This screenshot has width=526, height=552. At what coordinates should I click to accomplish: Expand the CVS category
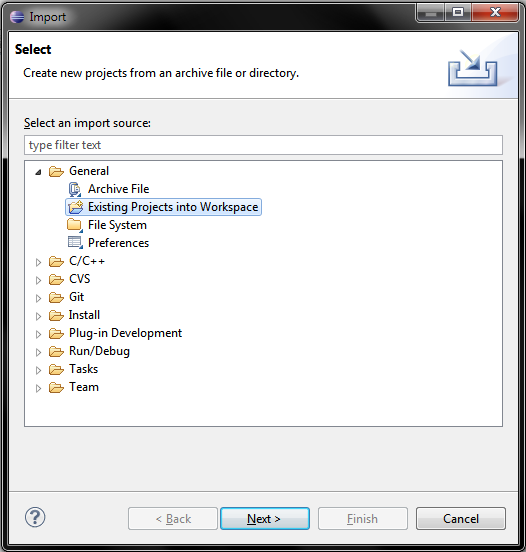point(38,280)
